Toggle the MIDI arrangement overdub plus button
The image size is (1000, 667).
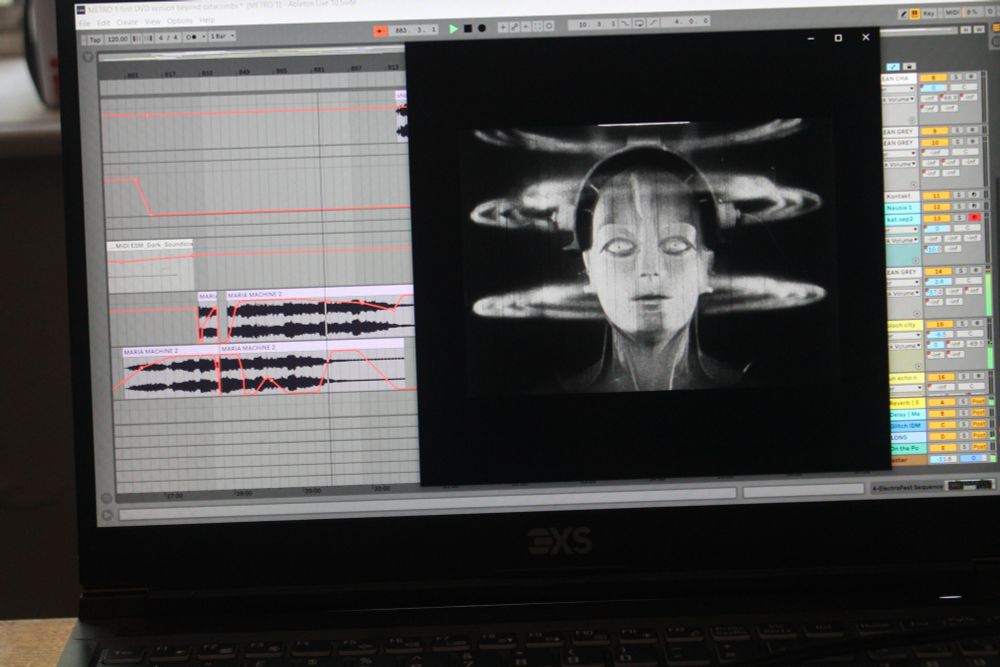[503, 27]
